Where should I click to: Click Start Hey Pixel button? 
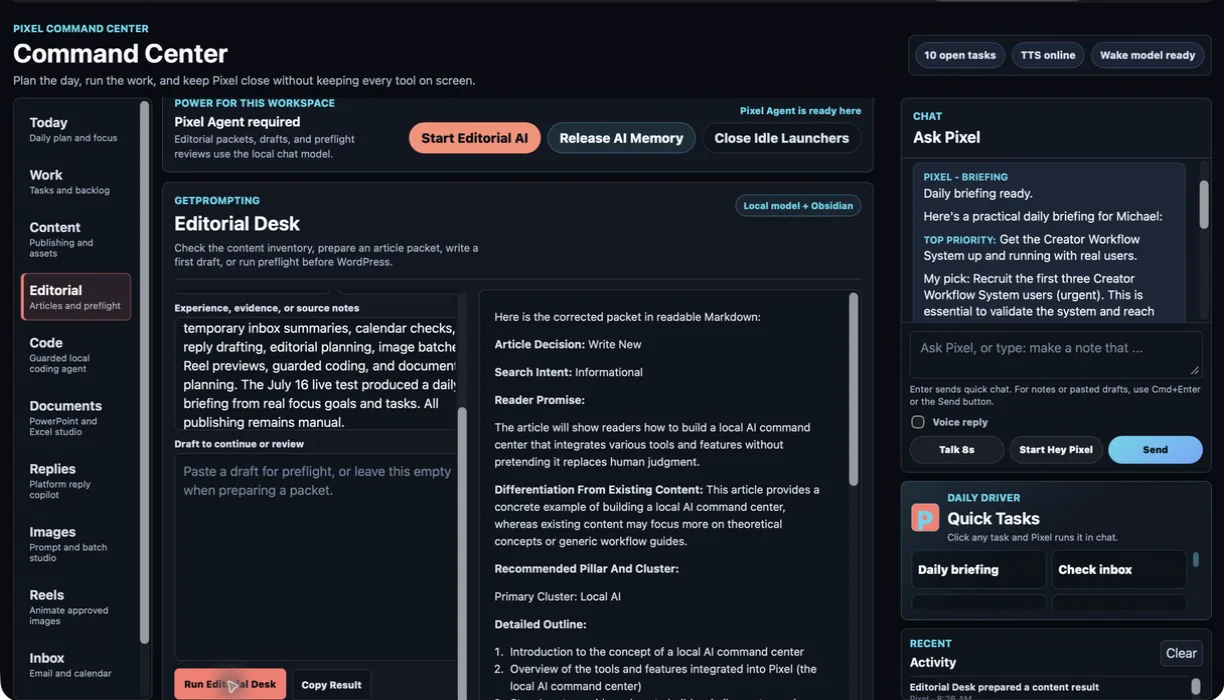pyautogui.click(x=1055, y=450)
